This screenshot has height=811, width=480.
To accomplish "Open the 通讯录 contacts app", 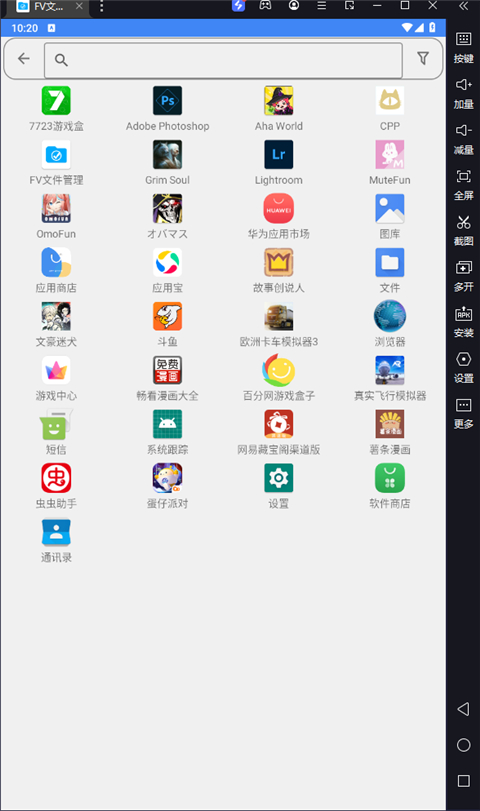I will tap(56, 532).
